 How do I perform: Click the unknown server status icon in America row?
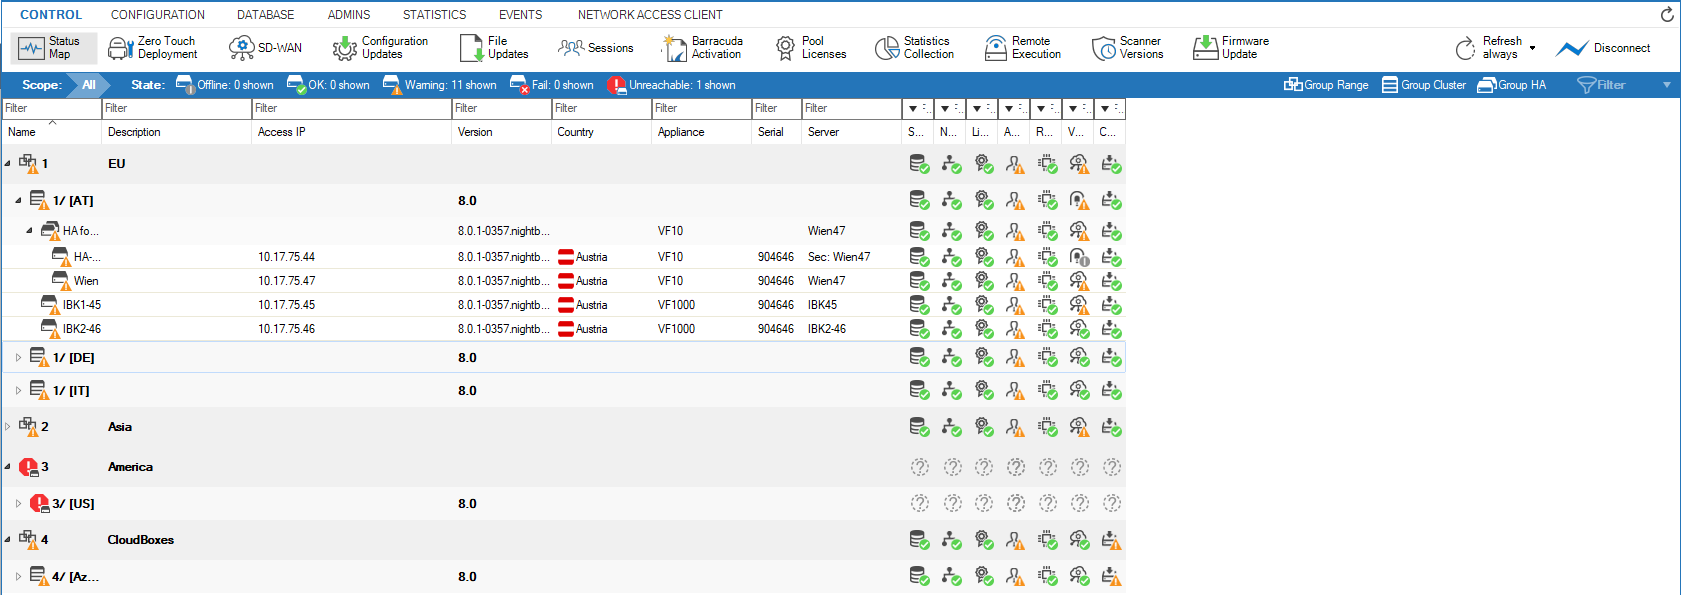tap(919, 467)
